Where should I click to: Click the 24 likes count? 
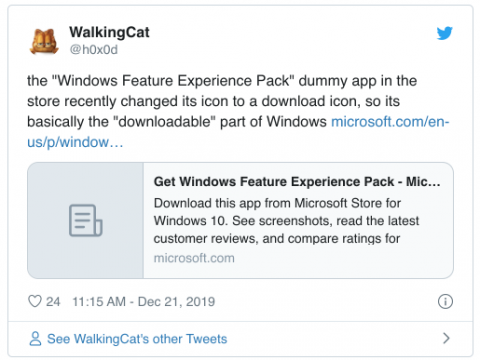coord(53,302)
